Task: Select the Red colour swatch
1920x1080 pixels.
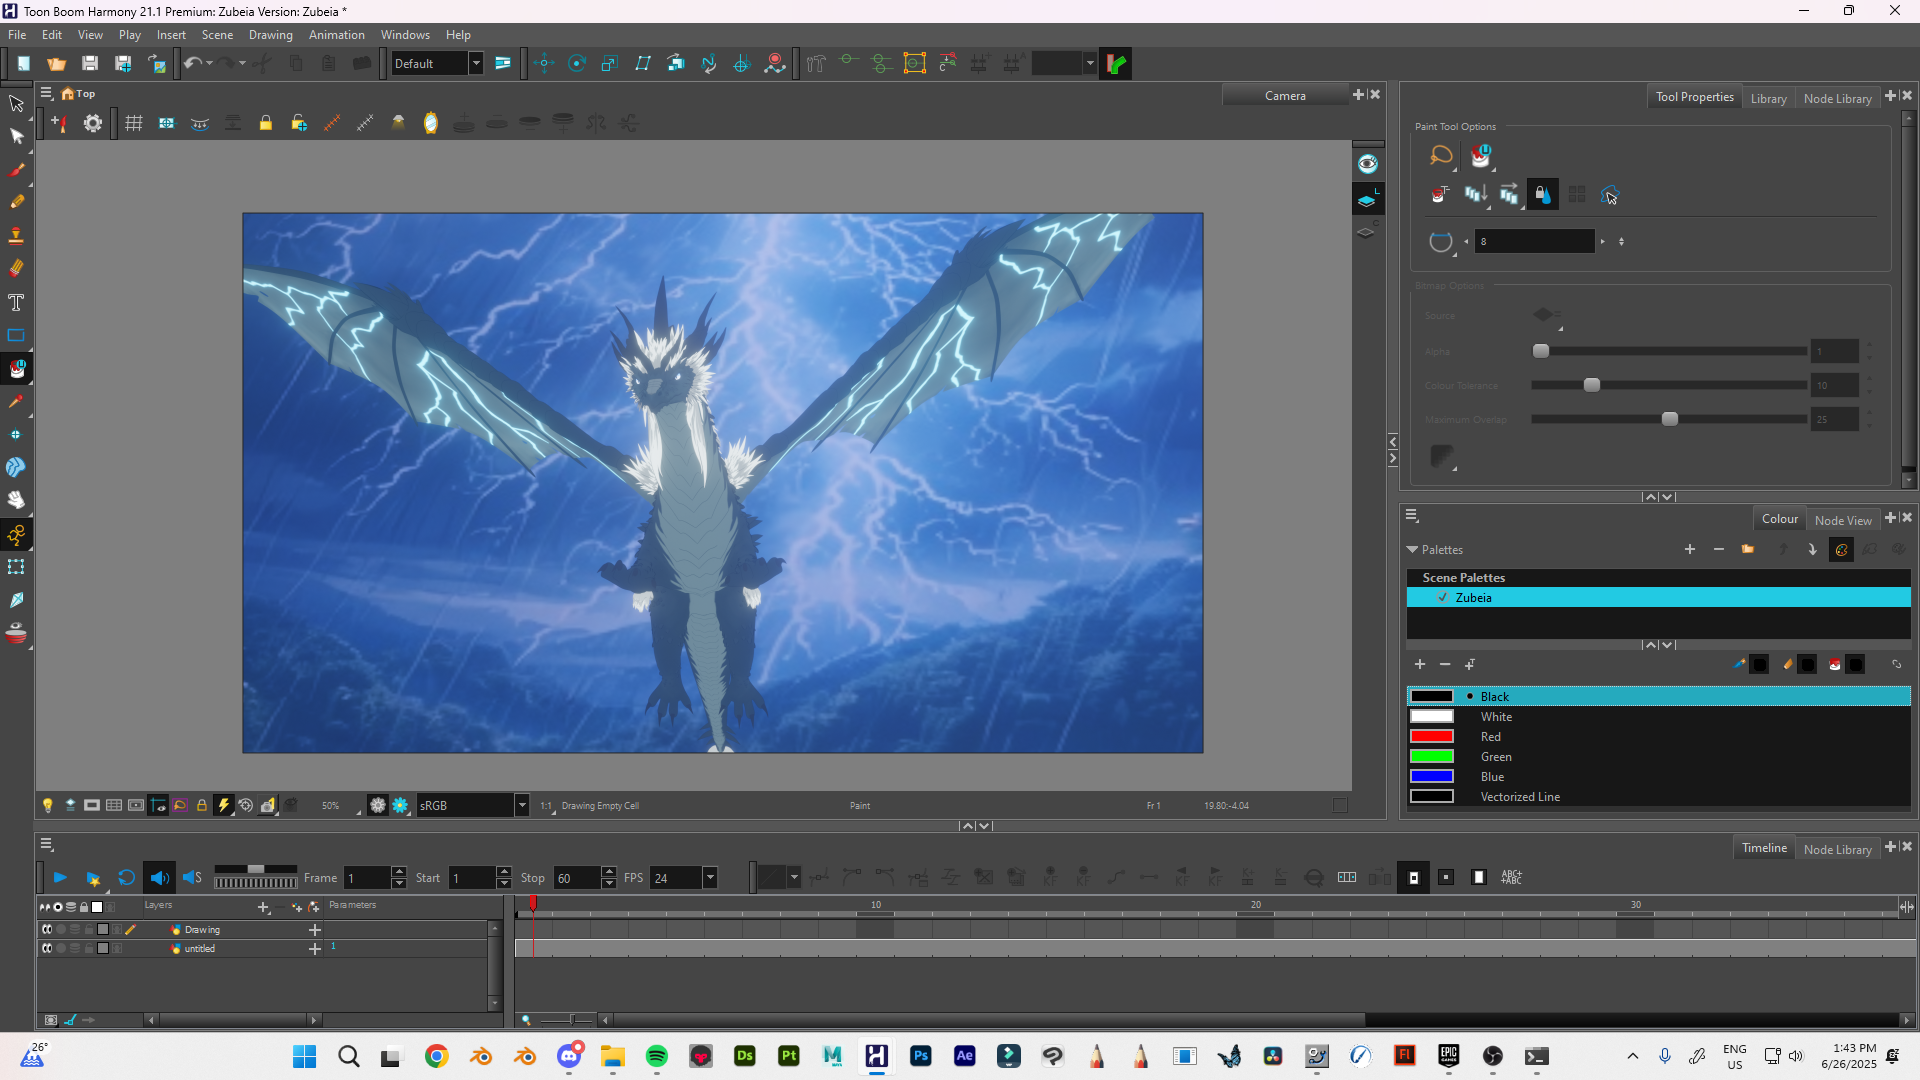Action: pos(1431,736)
